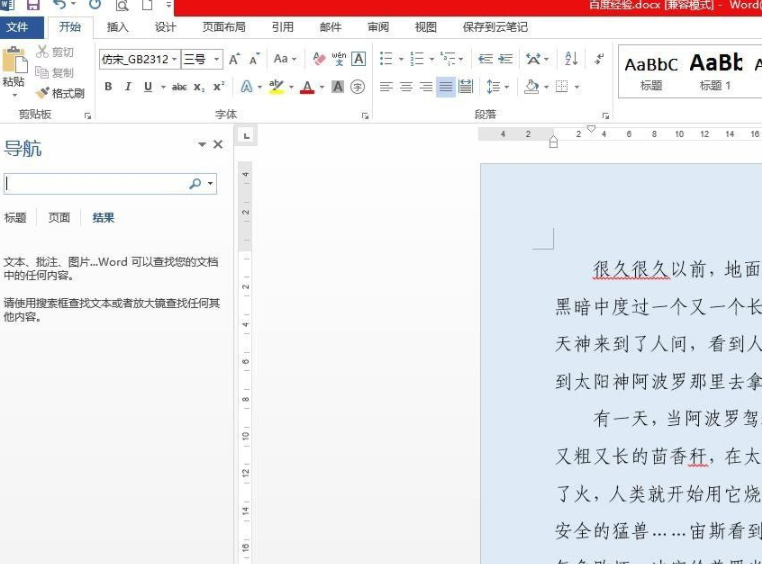Click the navigation search input box
Viewport: 762px width, 564px height.
(96, 184)
